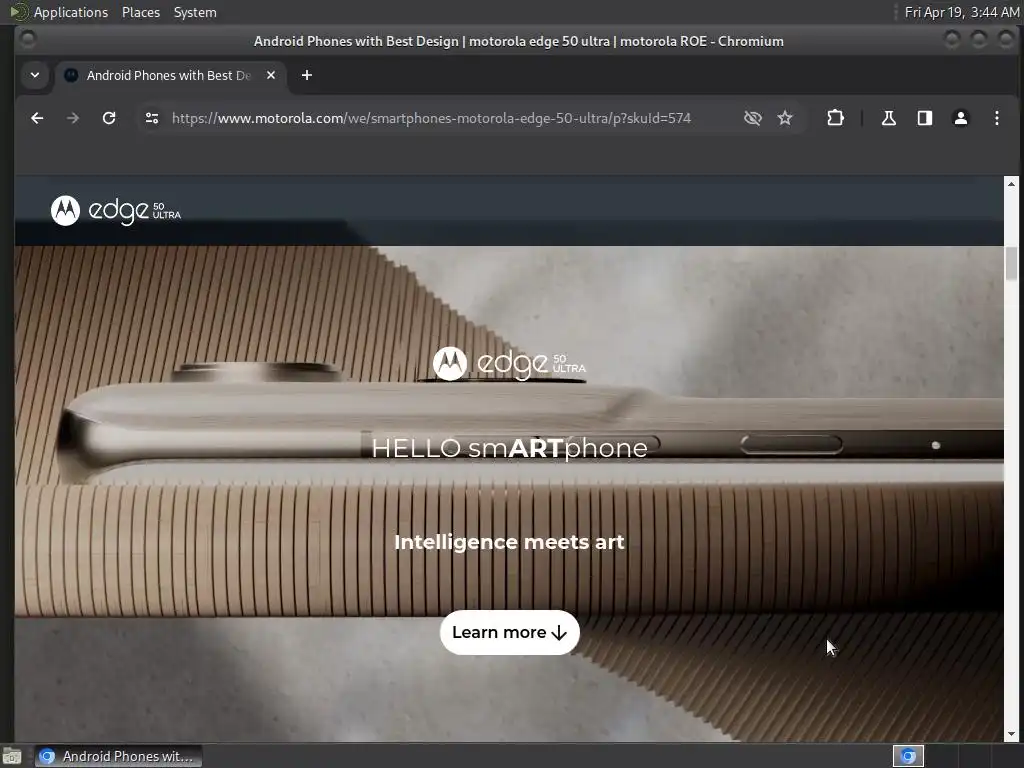Viewport: 1024px width, 768px height.
Task: Click the URL address field
Action: pyautogui.click(x=431, y=118)
